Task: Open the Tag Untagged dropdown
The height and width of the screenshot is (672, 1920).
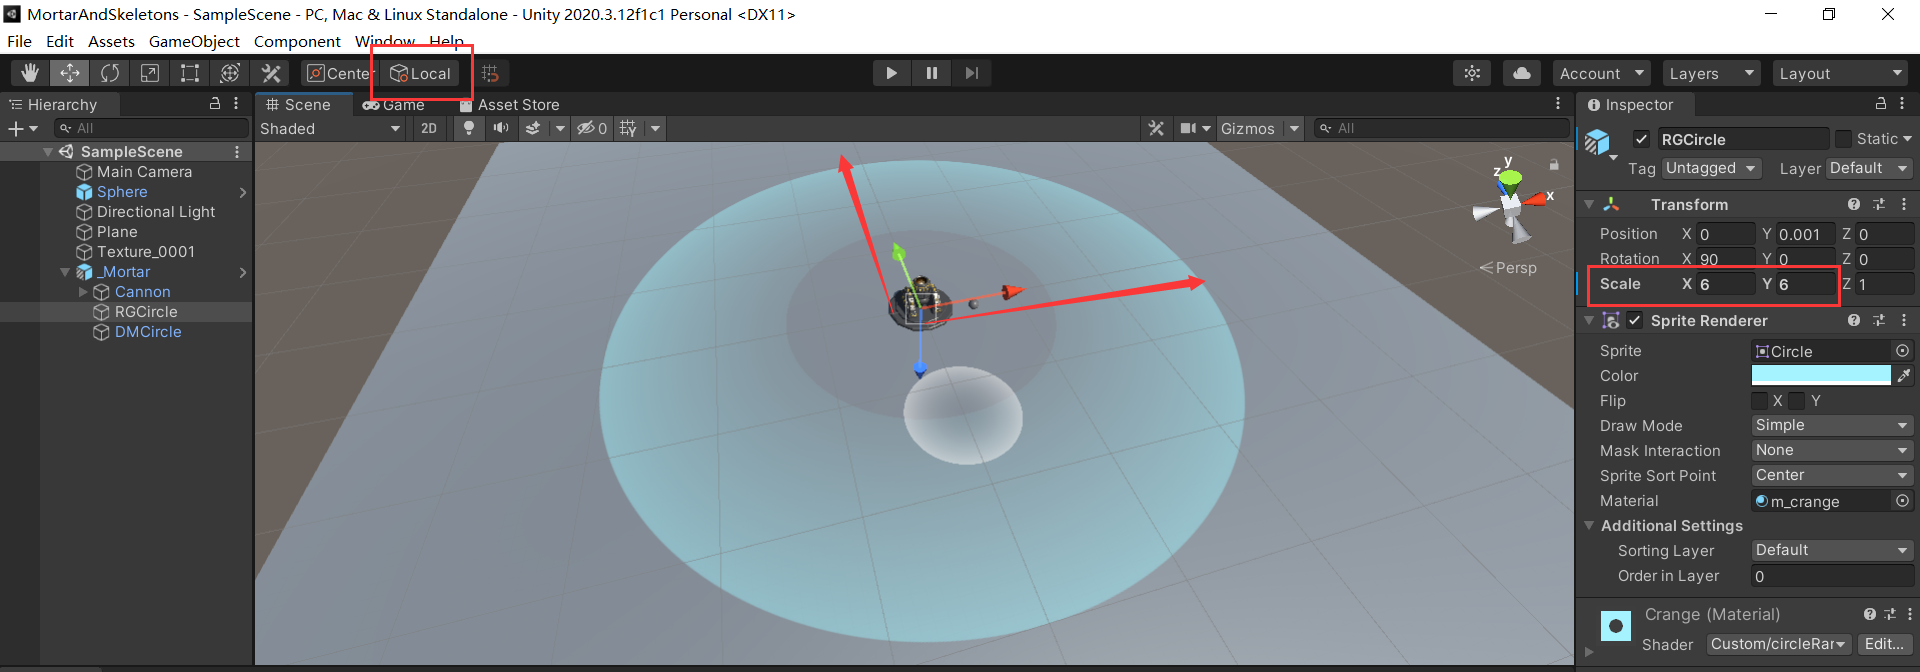Action: click(x=1711, y=168)
